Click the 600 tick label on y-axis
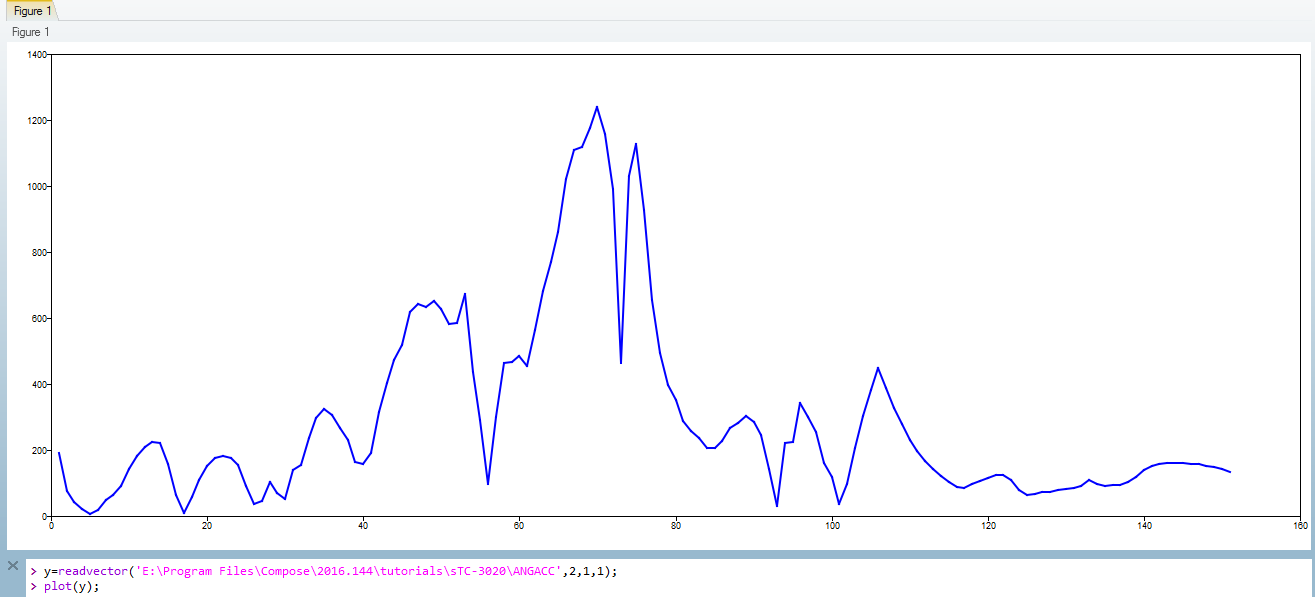Viewport: 1315px width, 597px height. (x=39, y=319)
